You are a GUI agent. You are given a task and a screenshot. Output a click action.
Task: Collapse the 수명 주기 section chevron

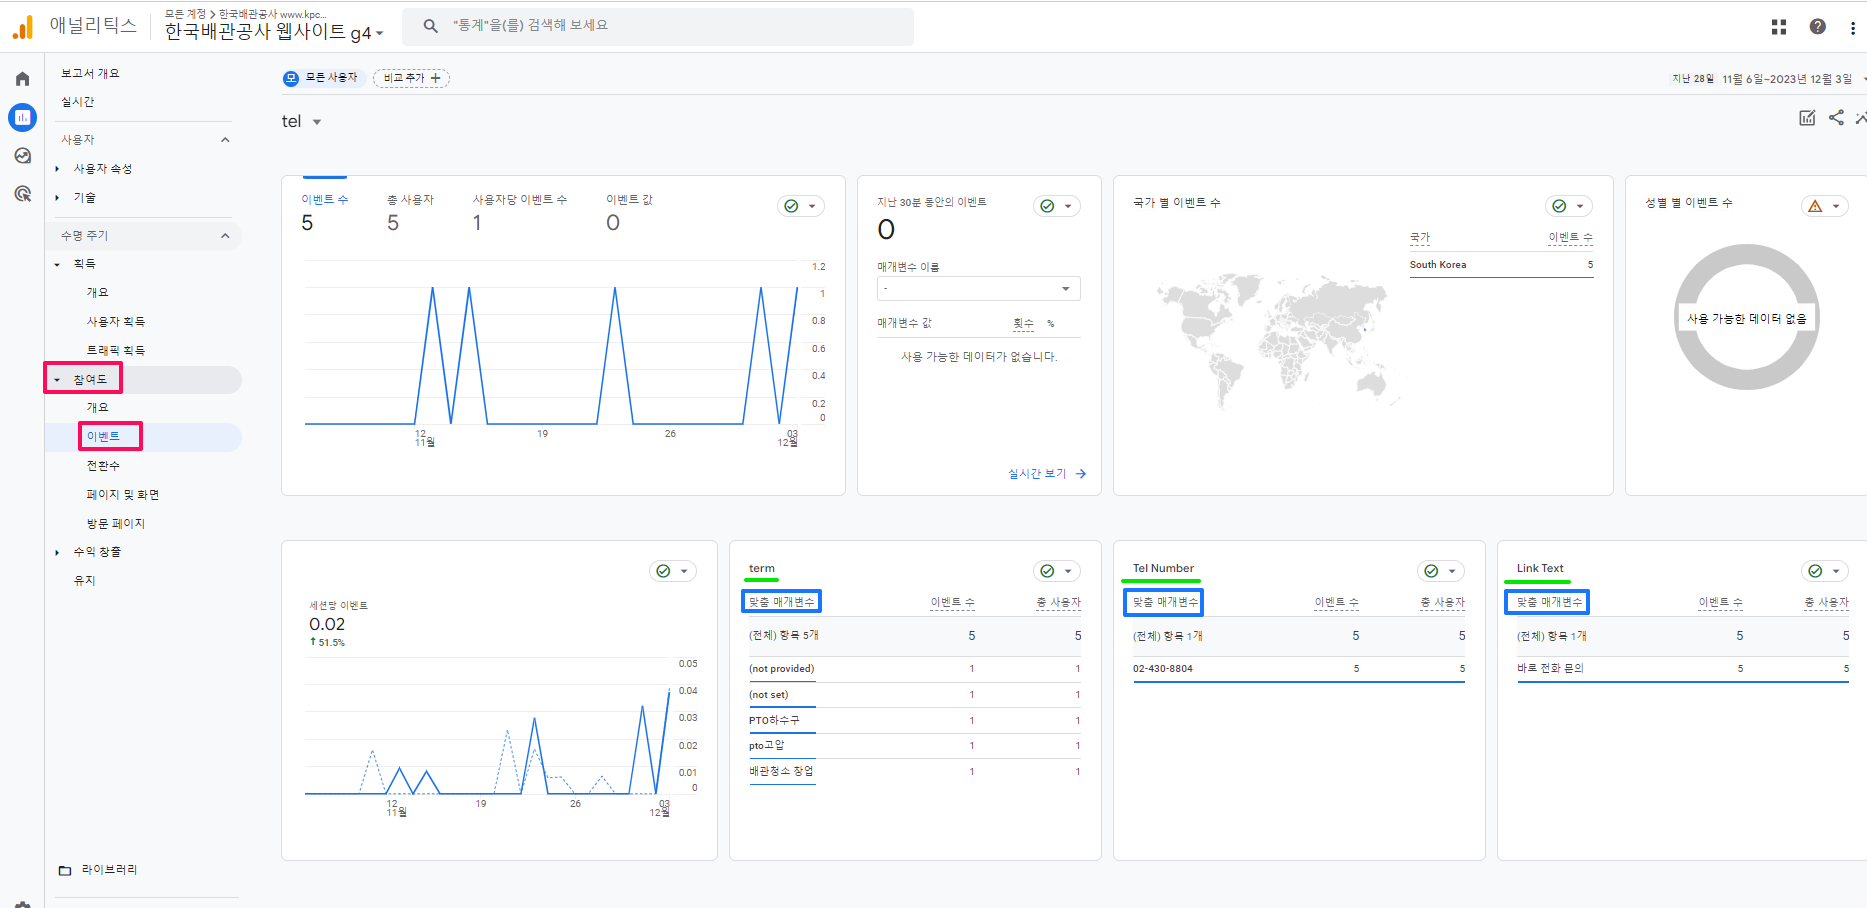(x=225, y=236)
